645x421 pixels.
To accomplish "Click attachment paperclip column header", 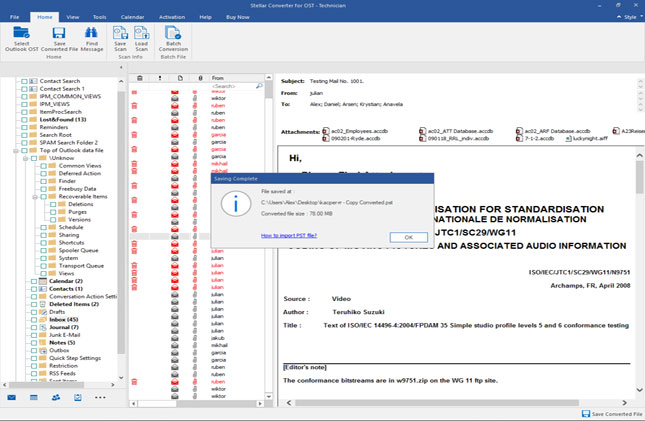I will 200,78.
